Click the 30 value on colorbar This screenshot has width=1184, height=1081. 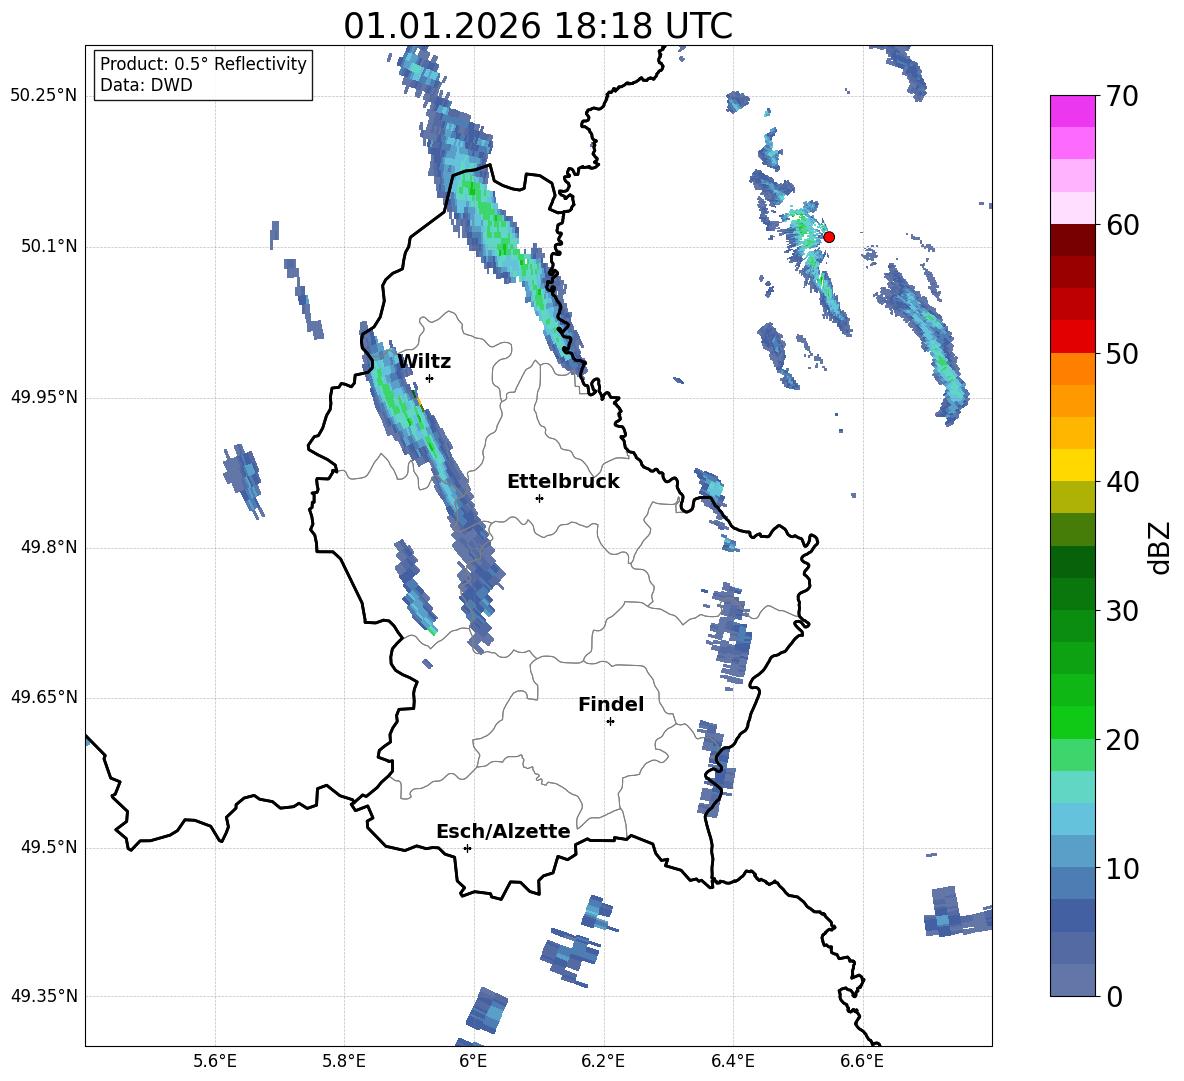[1122, 611]
